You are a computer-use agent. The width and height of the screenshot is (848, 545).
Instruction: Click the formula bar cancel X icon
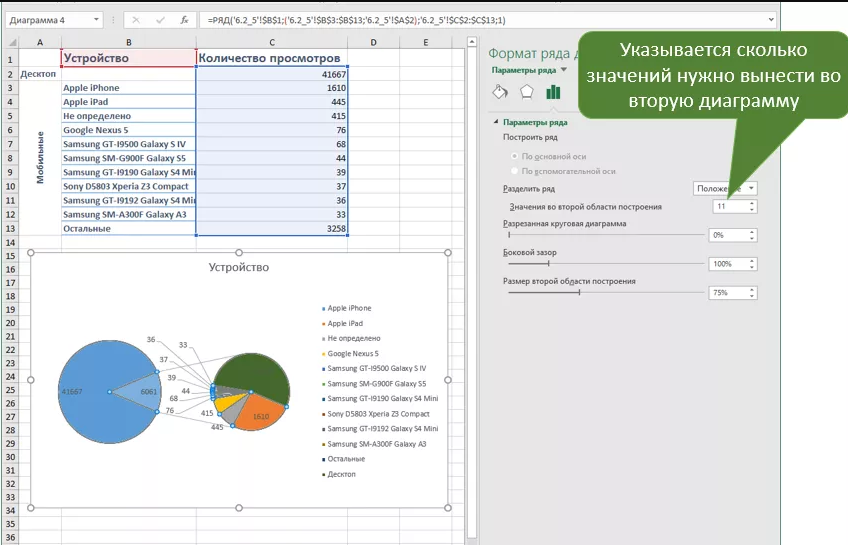136,20
